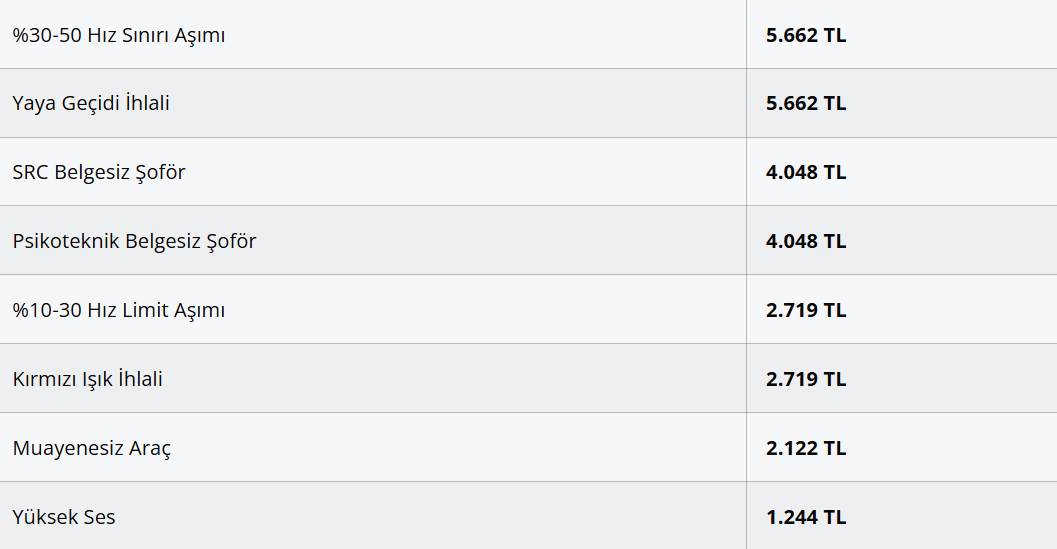Select the 2.719 TL fine for %10-30 speeding
The height and width of the screenshot is (549, 1057).
tap(806, 310)
